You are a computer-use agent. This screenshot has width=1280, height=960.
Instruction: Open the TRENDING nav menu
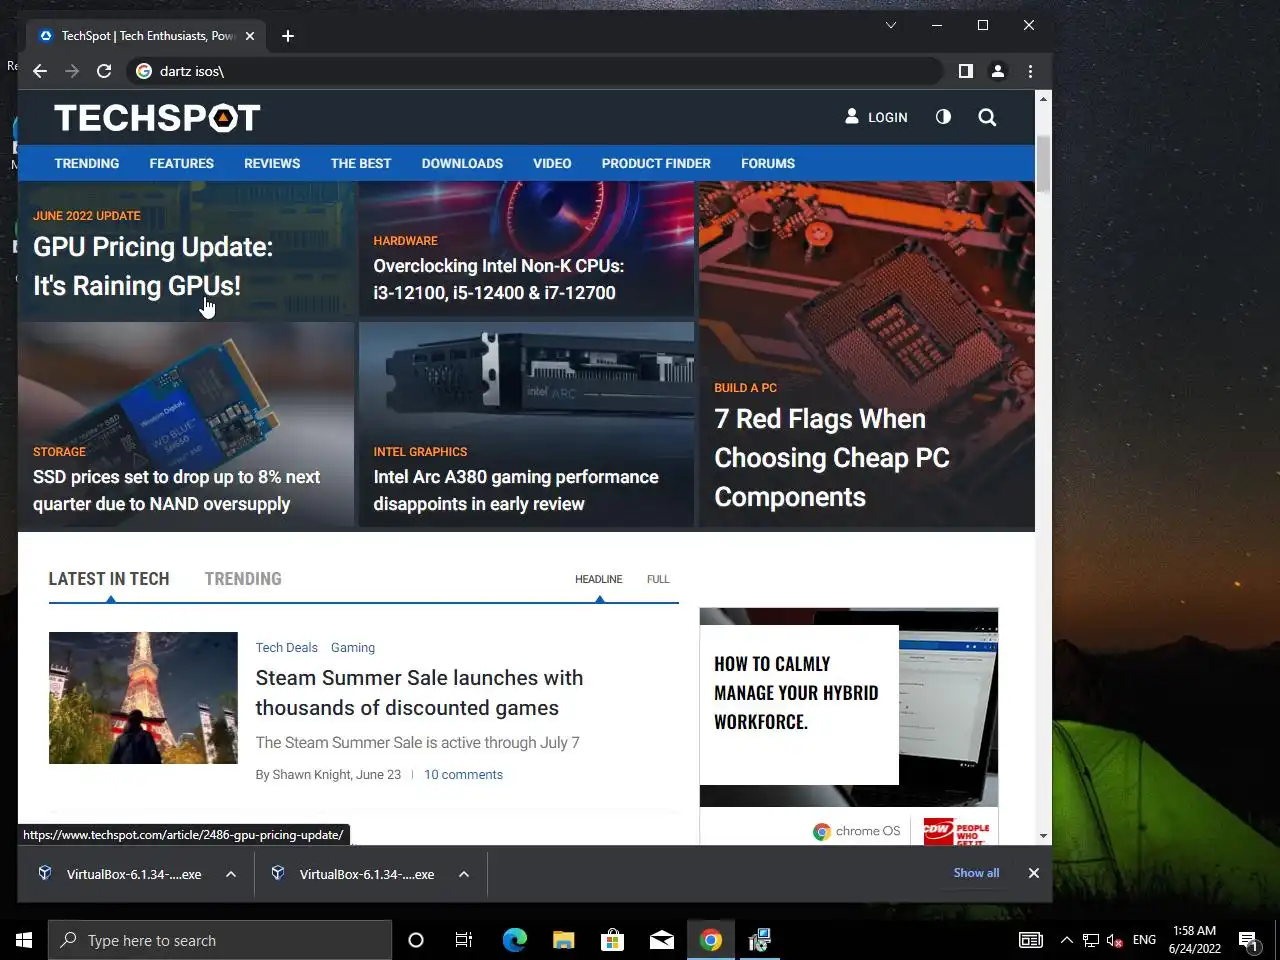[87, 163]
